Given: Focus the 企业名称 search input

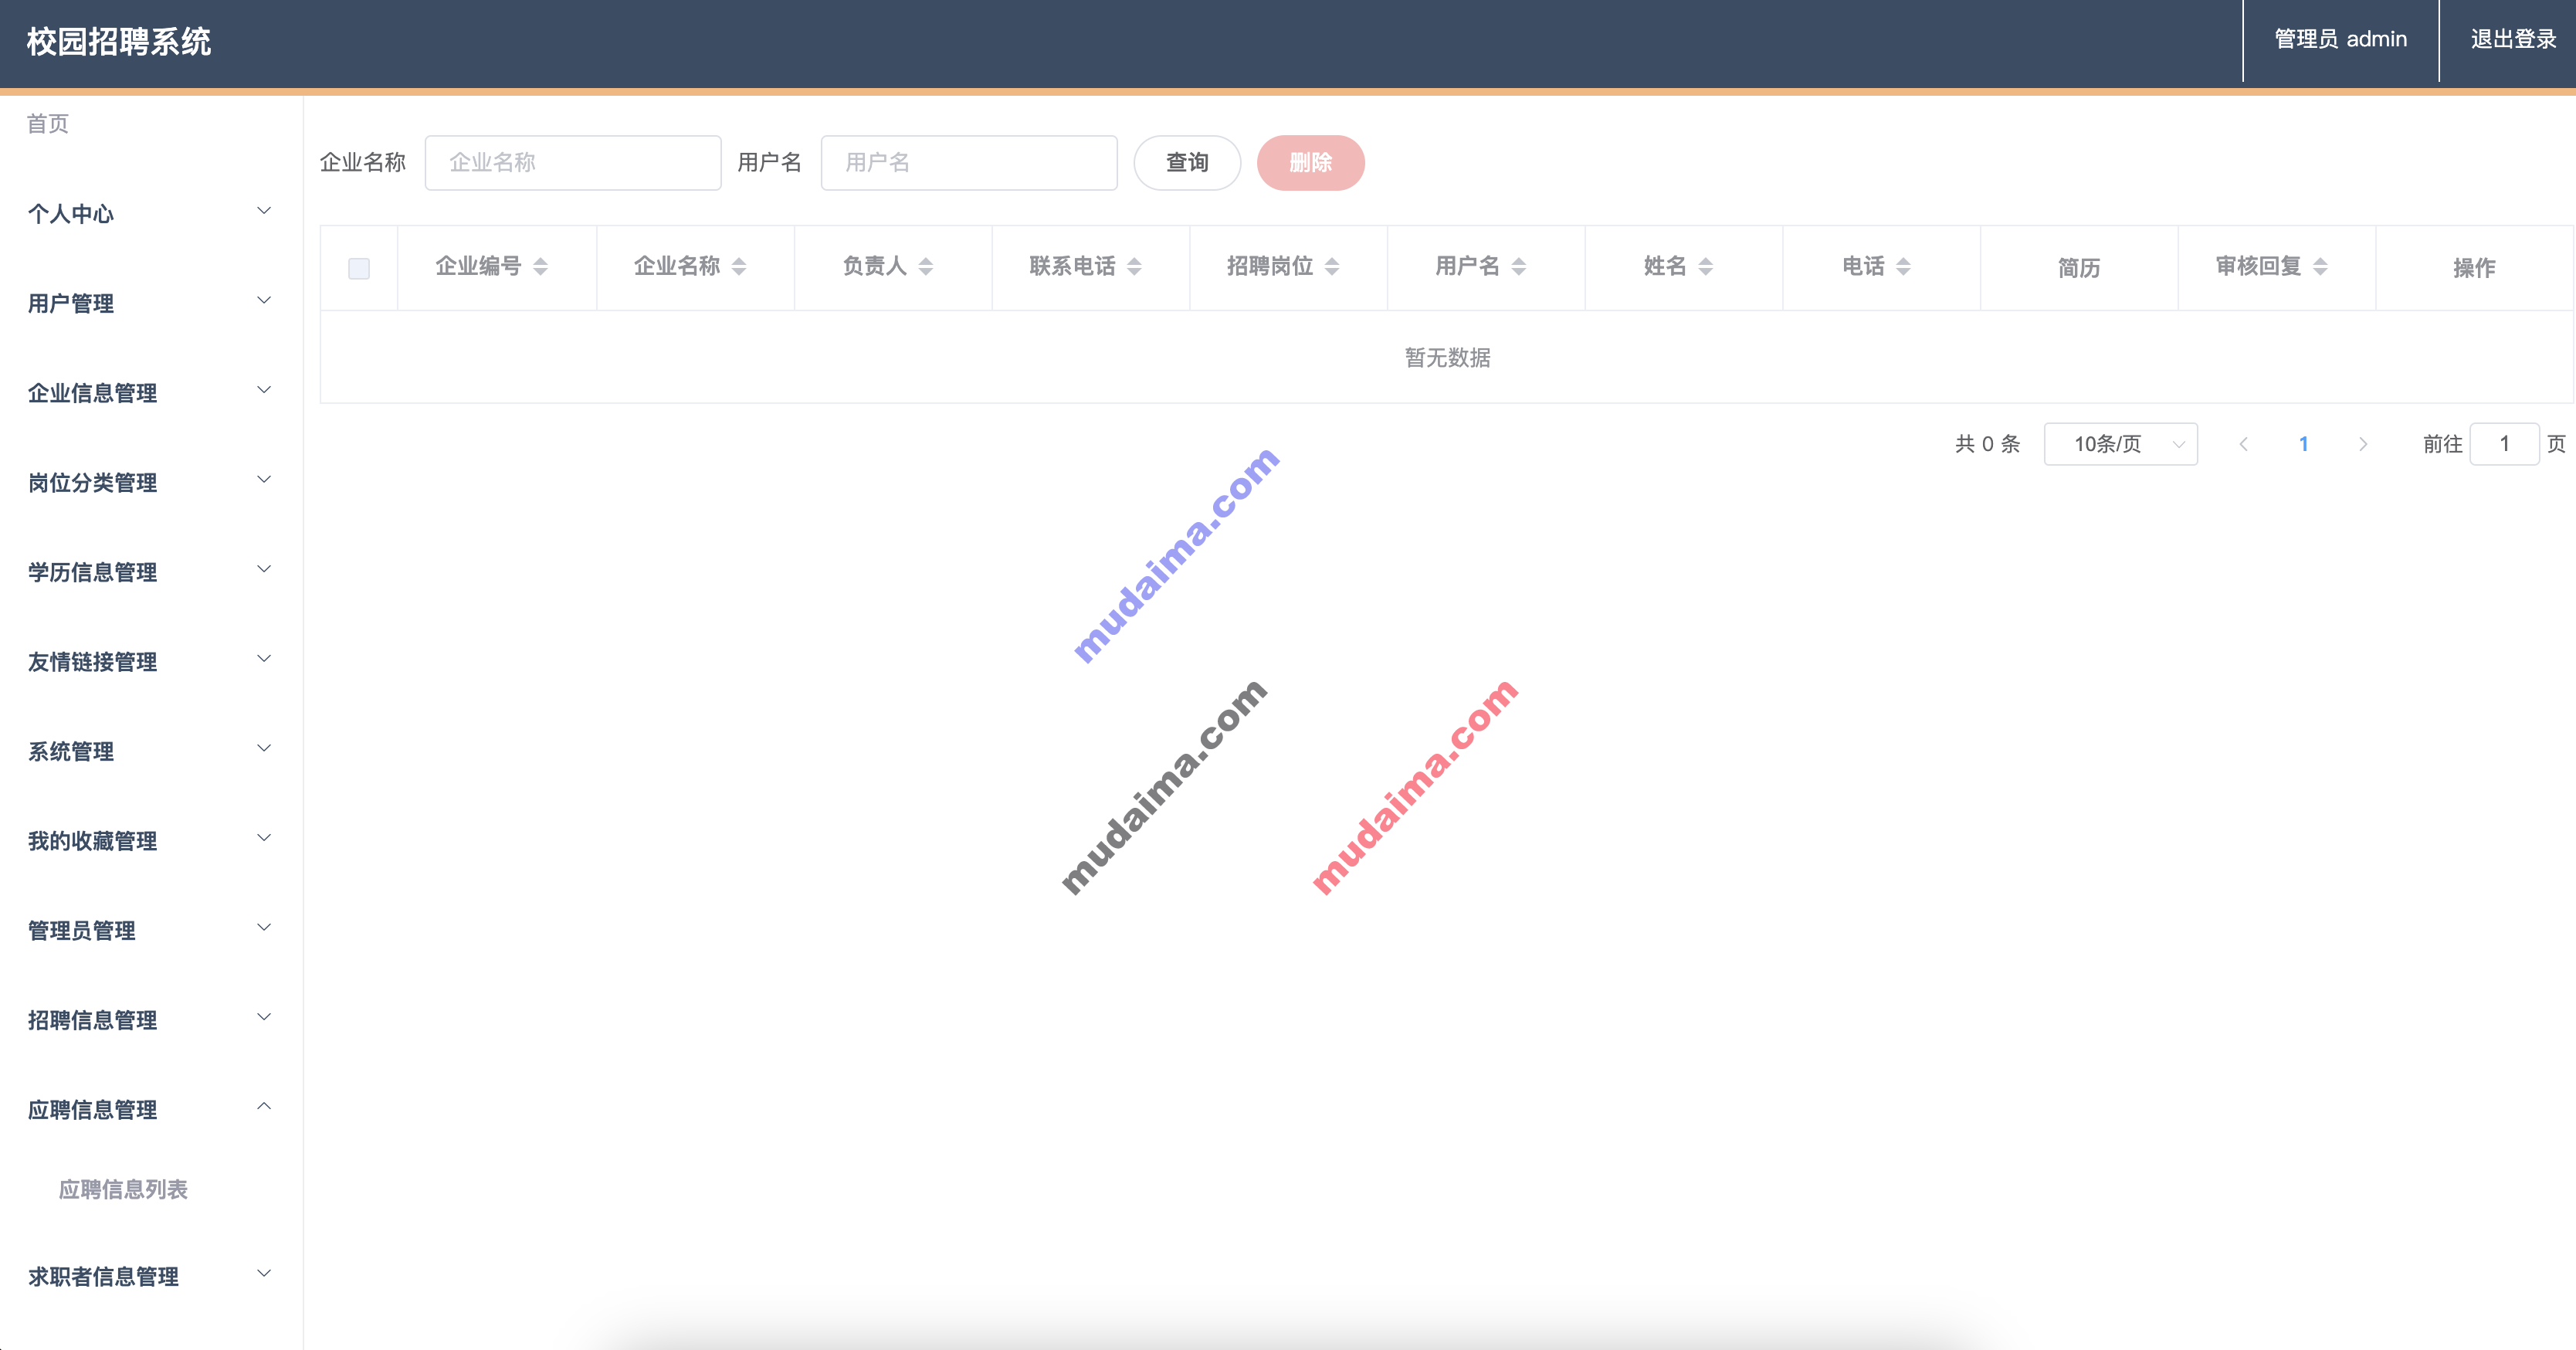Looking at the screenshot, I should coord(573,162).
